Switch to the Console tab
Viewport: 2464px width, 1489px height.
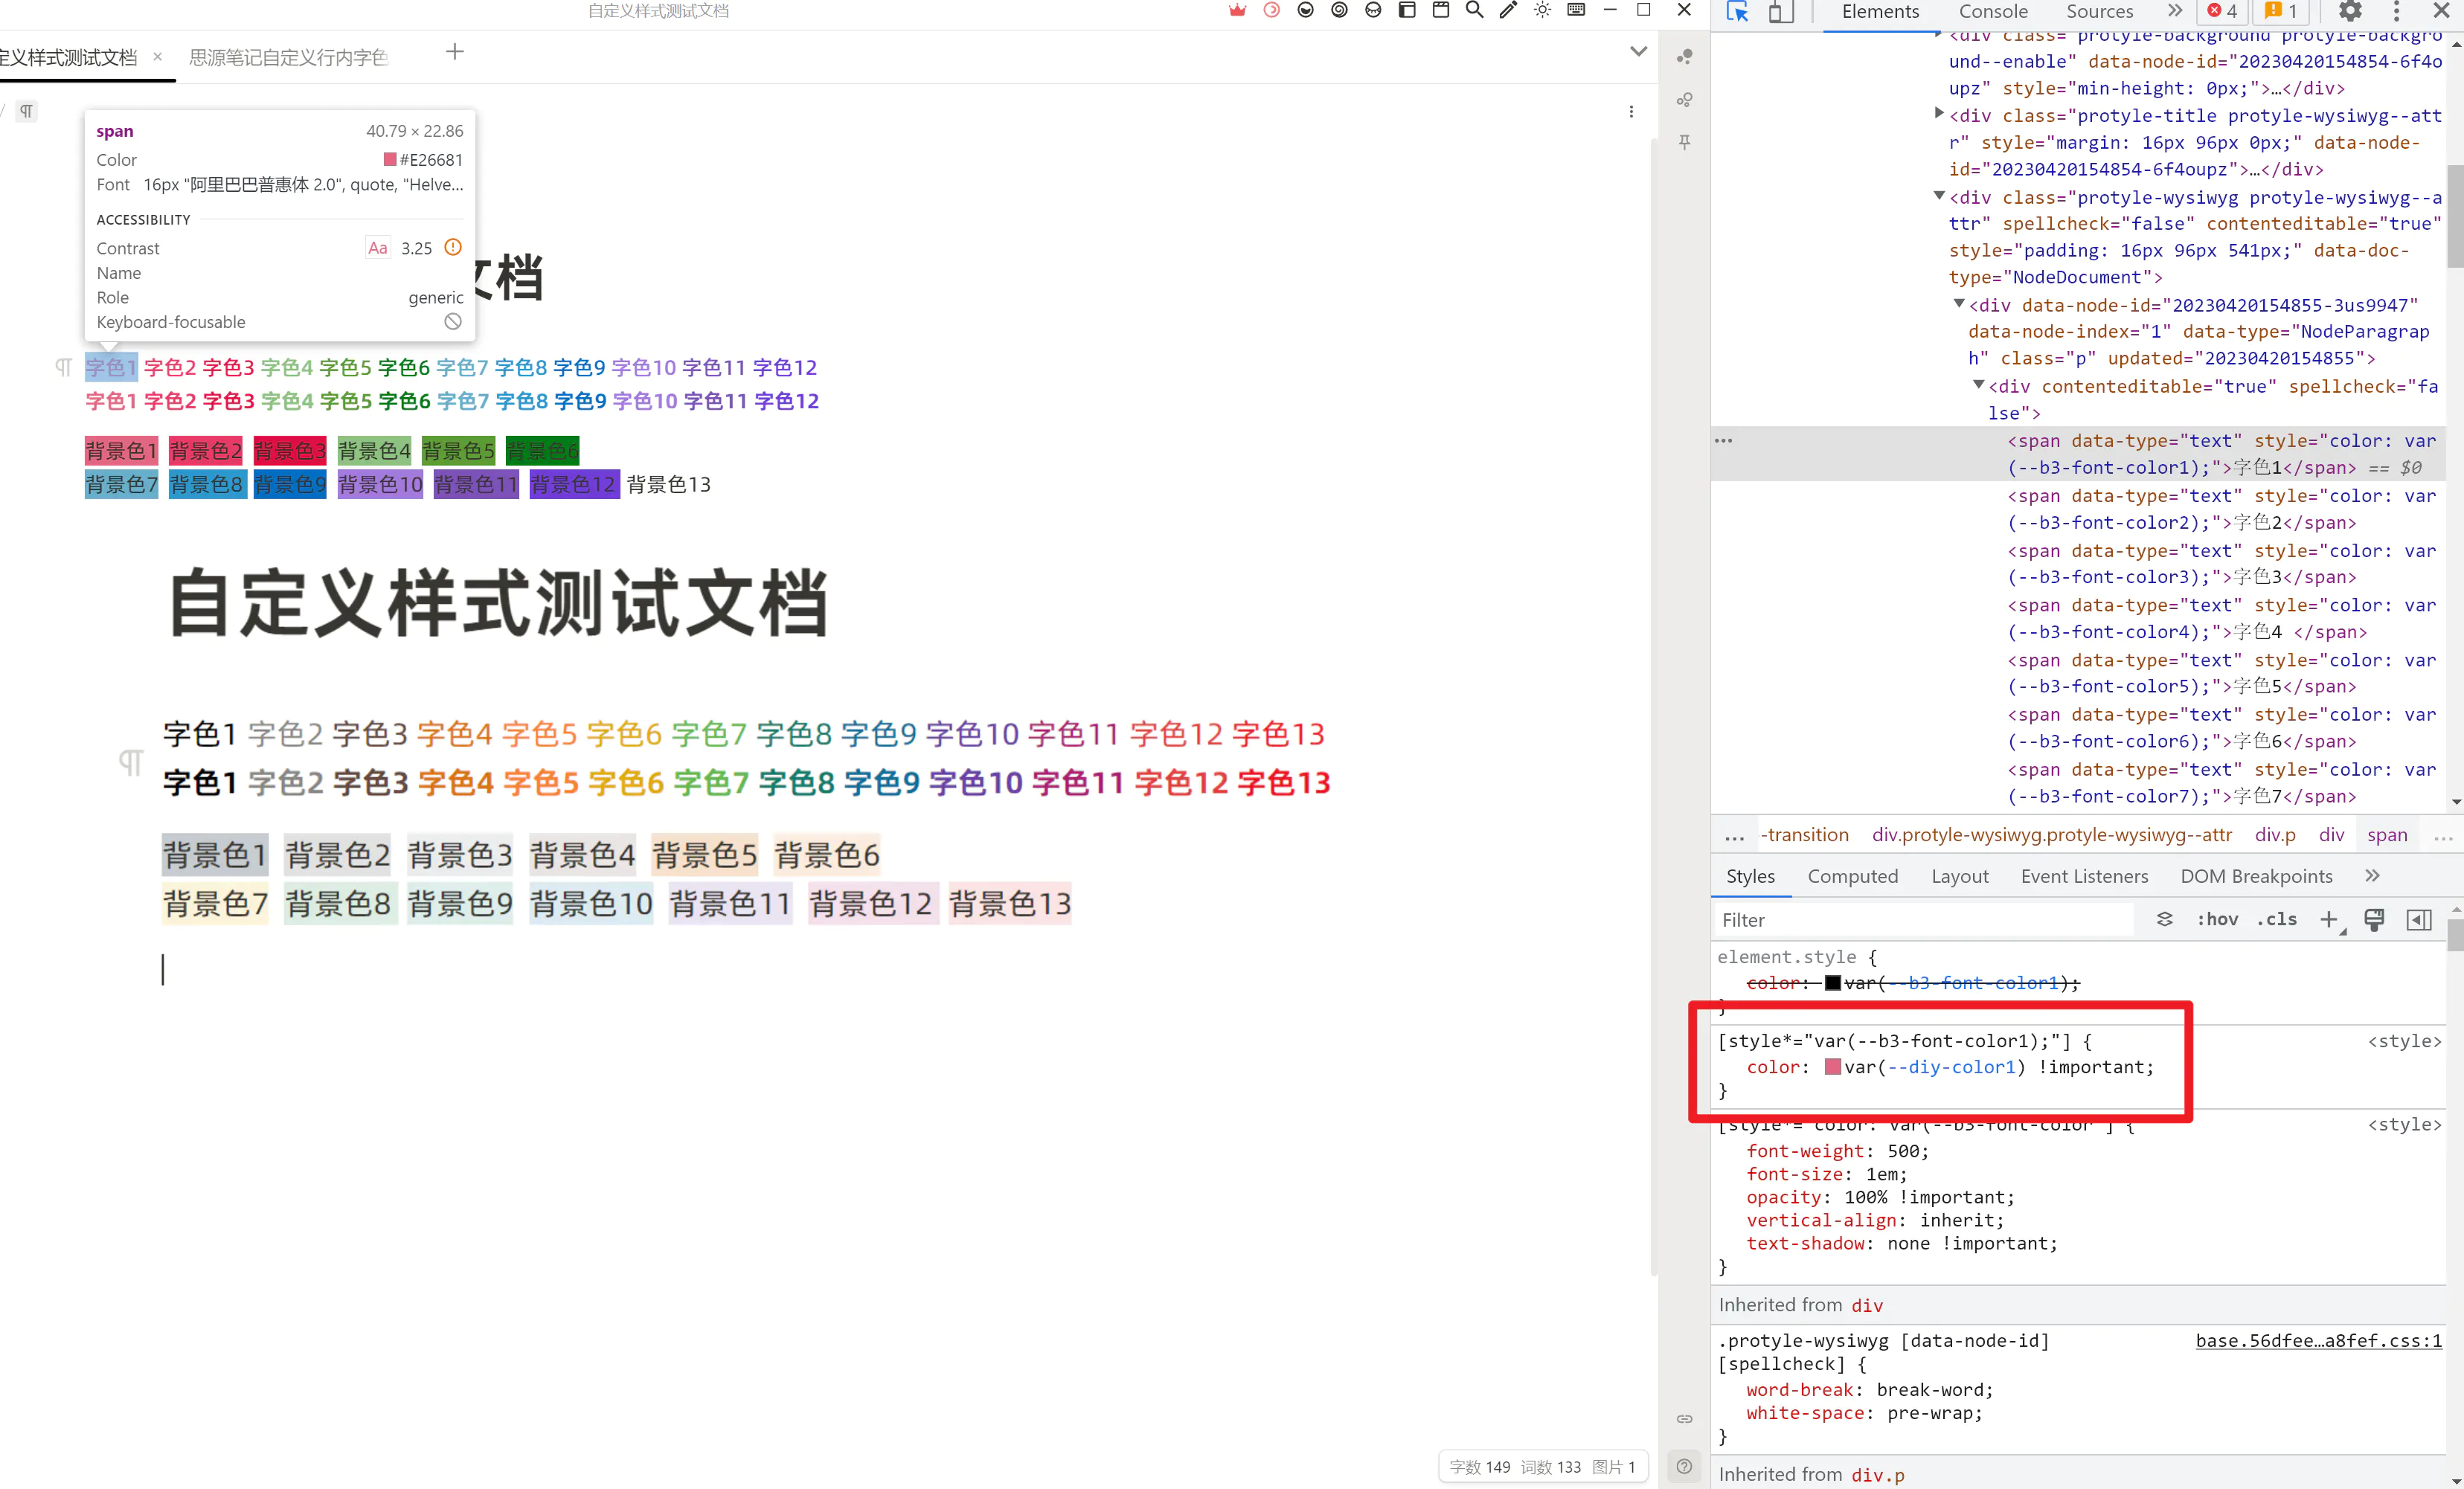click(1992, 12)
